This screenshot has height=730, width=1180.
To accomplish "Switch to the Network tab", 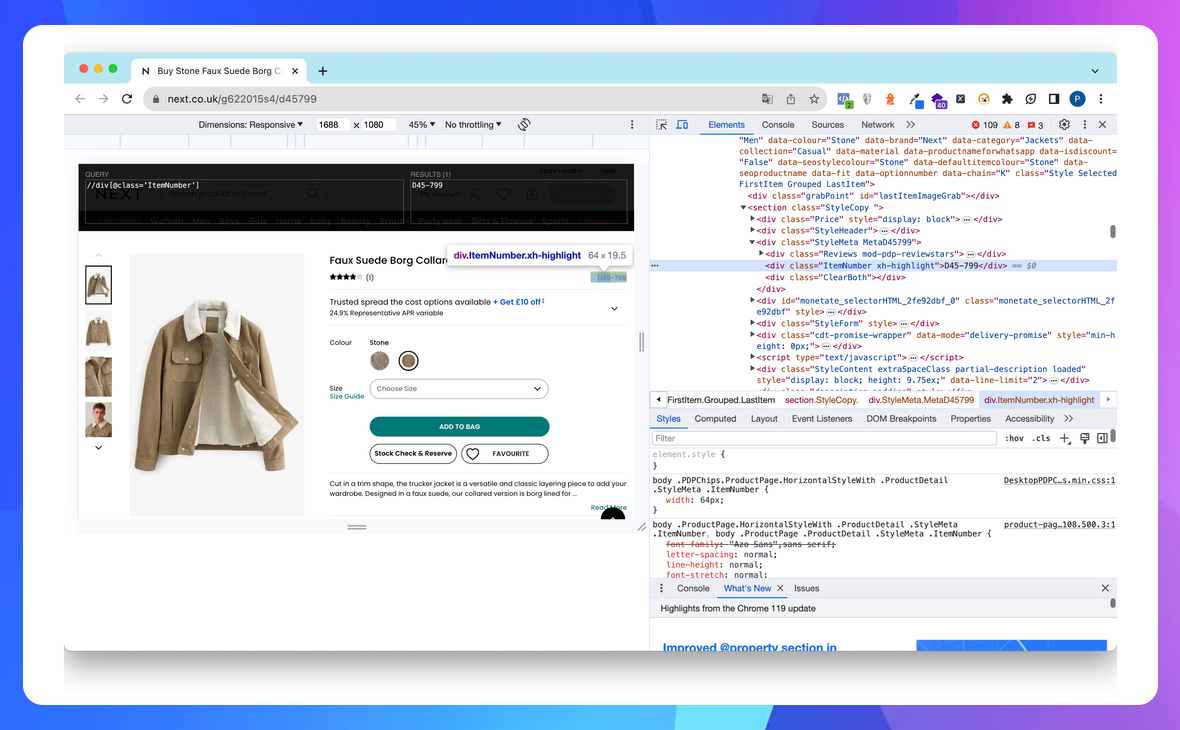I will pyautogui.click(x=878, y=125).
